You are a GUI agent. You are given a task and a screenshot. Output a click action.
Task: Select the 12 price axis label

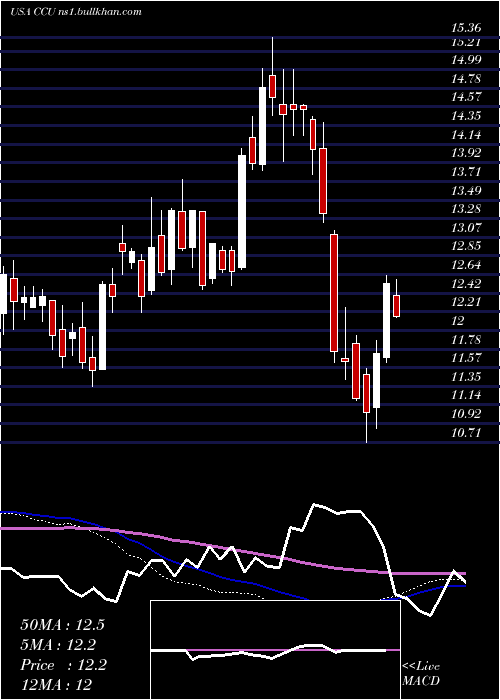click(458, 321)
